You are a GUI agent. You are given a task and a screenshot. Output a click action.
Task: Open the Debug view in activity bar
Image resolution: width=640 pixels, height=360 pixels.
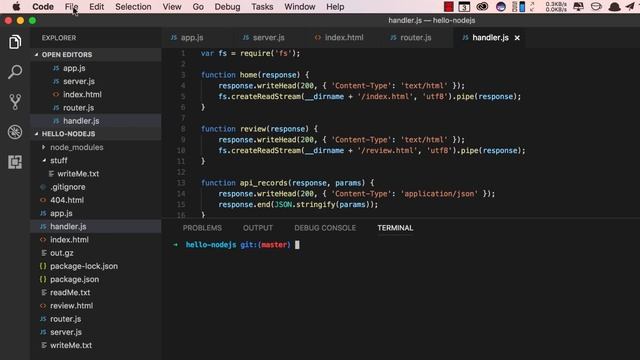tap(15, 132)
